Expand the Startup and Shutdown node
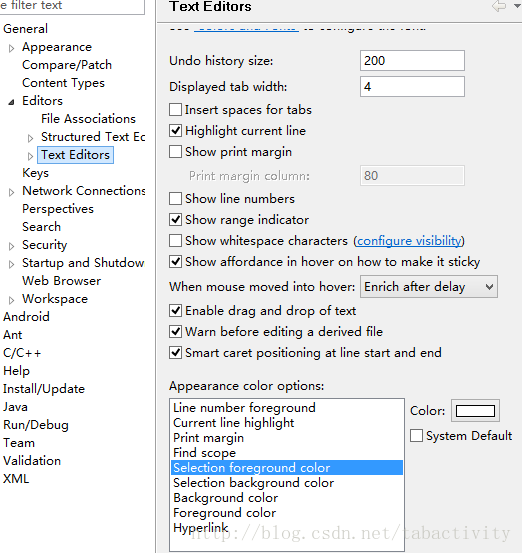 coord(11,264)
